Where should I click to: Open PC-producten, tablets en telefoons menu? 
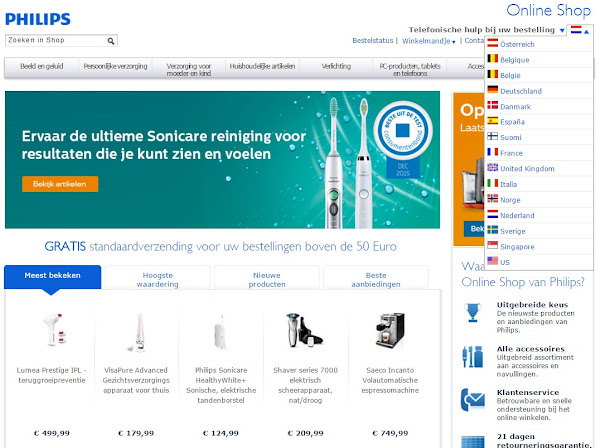(x=410, y=68)
